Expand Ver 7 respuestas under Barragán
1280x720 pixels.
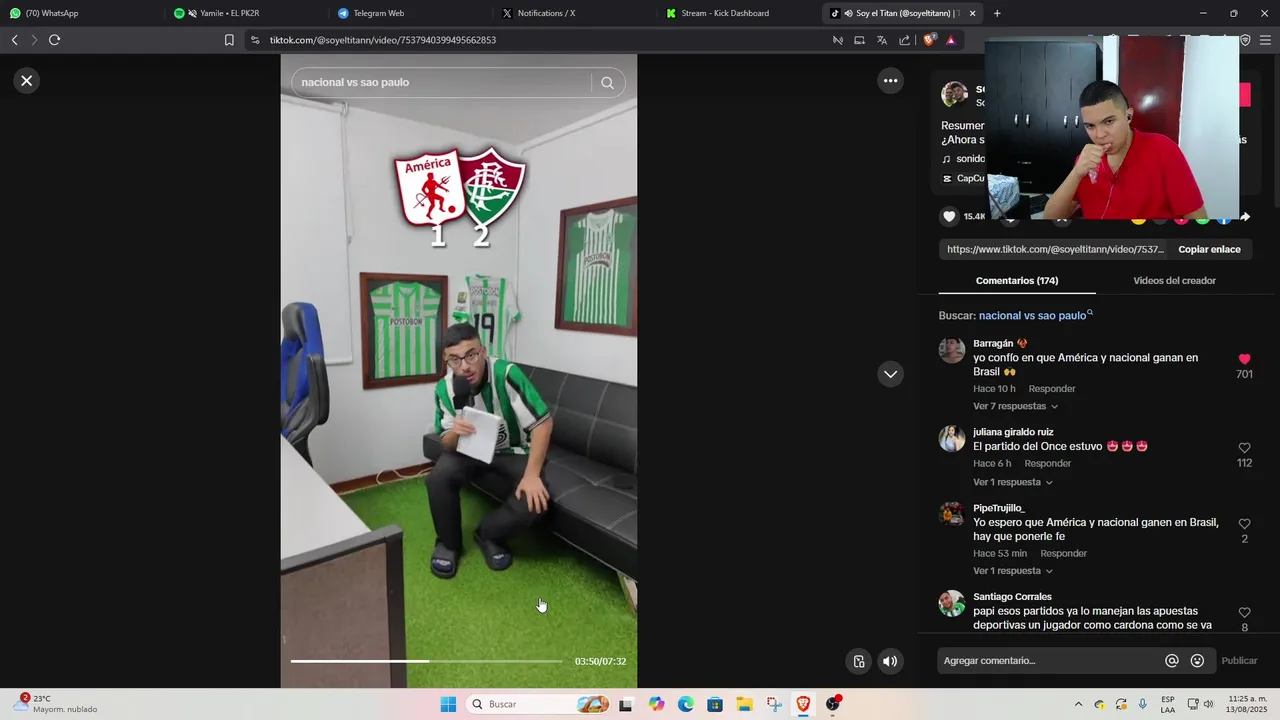[1015, 406]
